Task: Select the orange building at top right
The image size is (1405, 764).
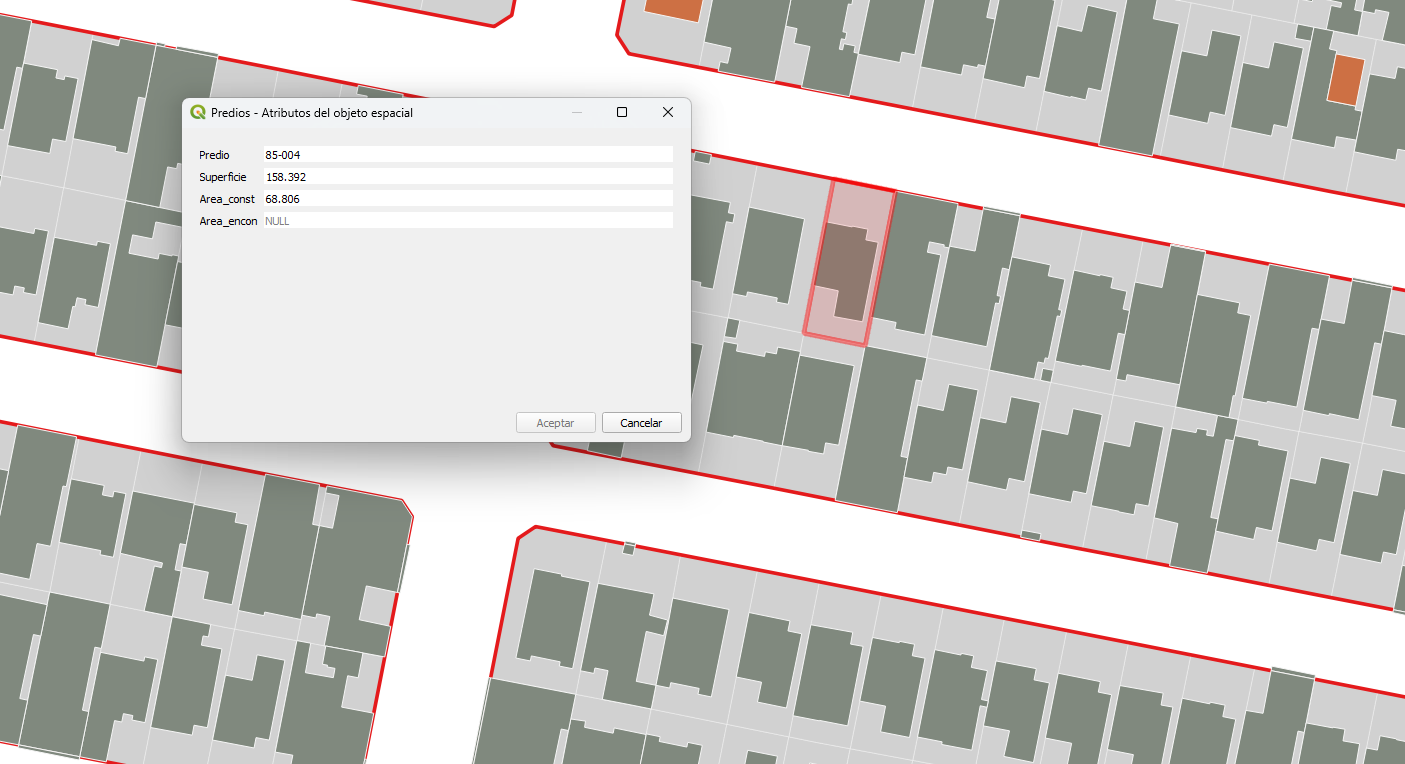Action: 1345,80
